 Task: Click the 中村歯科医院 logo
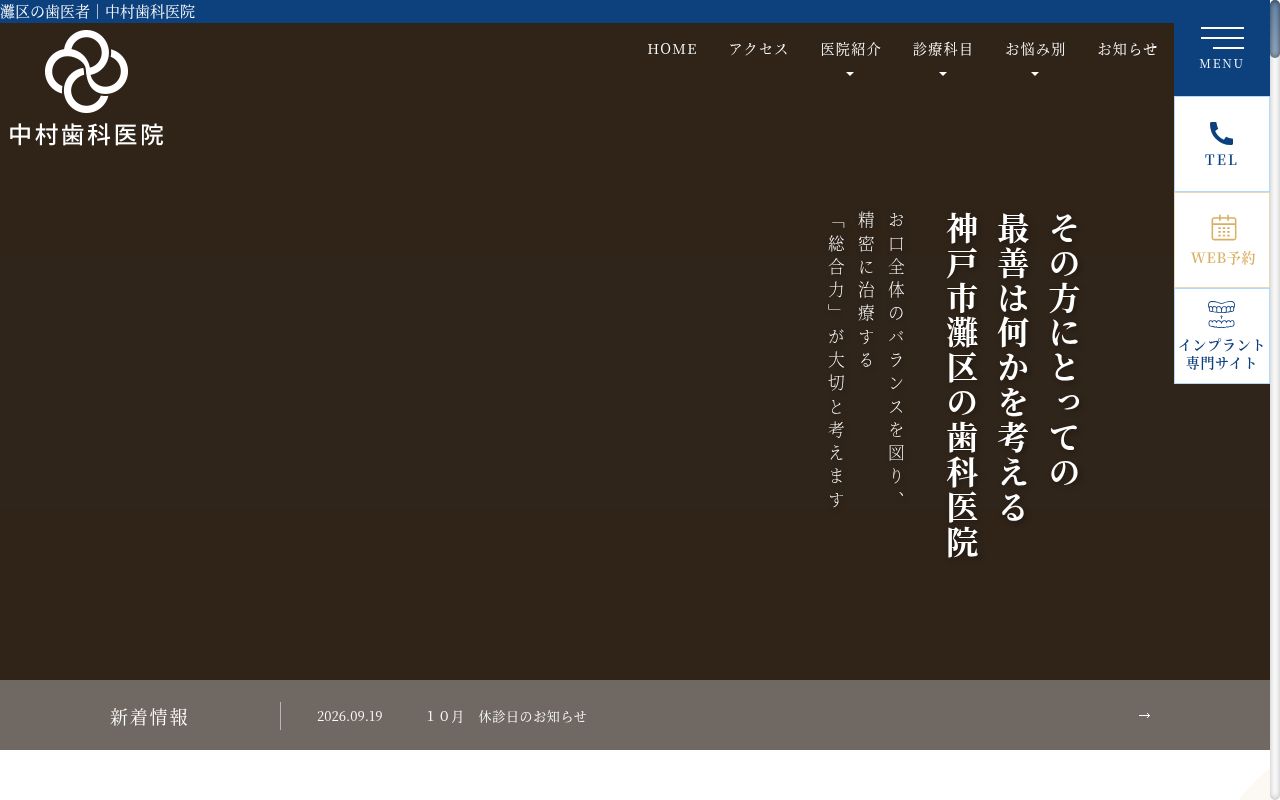point(87,88)
